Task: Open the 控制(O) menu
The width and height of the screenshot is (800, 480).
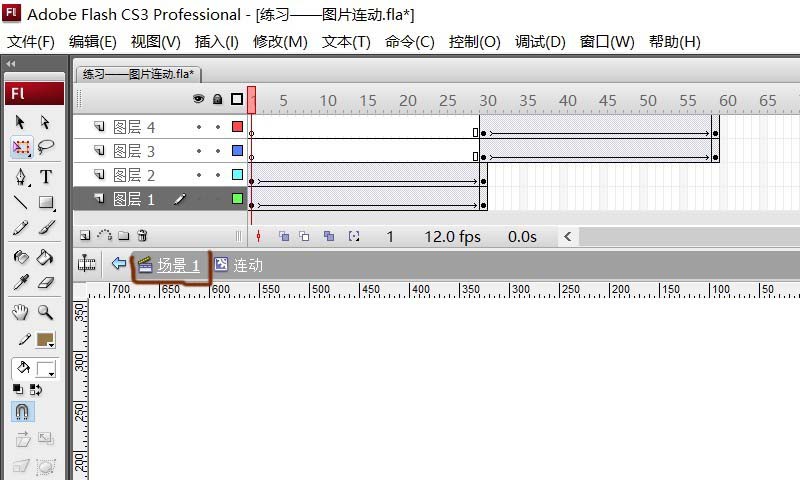Action: 474,41
